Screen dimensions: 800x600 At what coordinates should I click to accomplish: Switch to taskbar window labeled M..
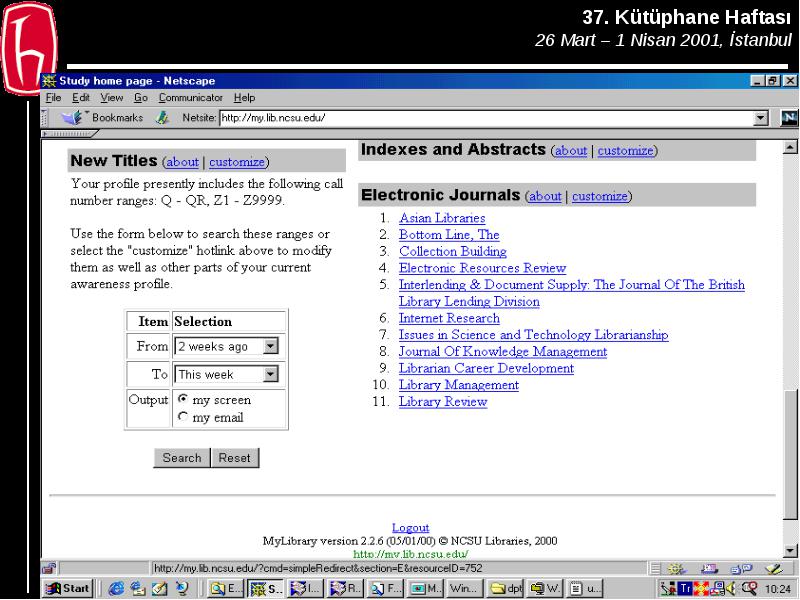click(426, 588)
